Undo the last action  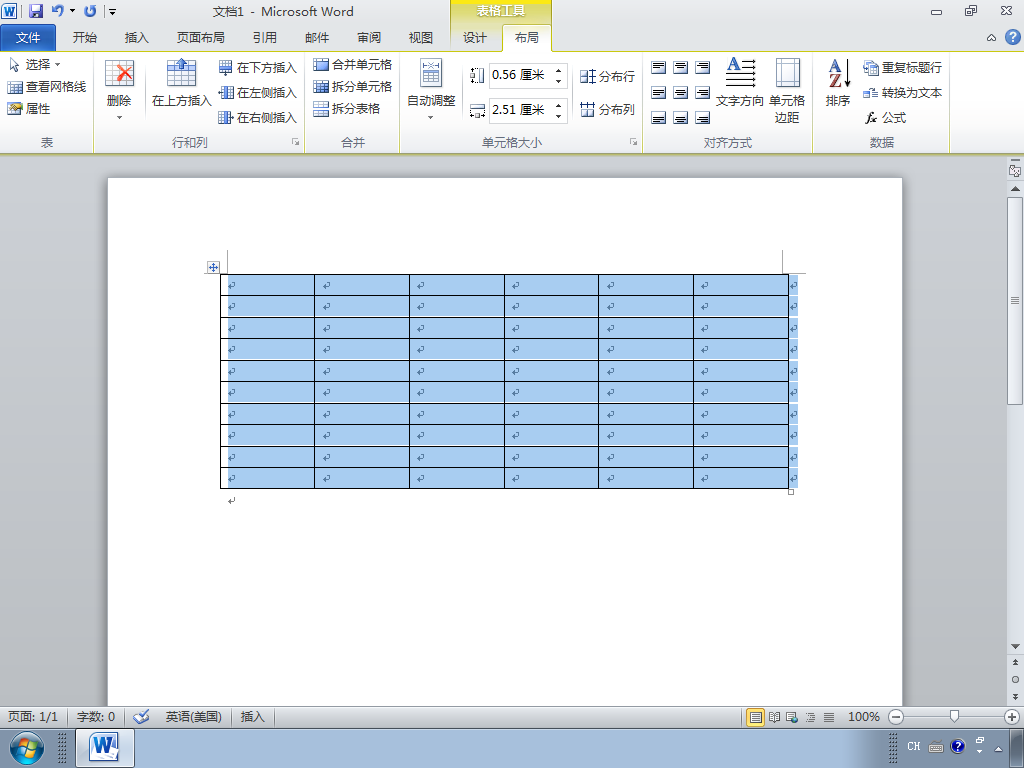pos(57,11)
